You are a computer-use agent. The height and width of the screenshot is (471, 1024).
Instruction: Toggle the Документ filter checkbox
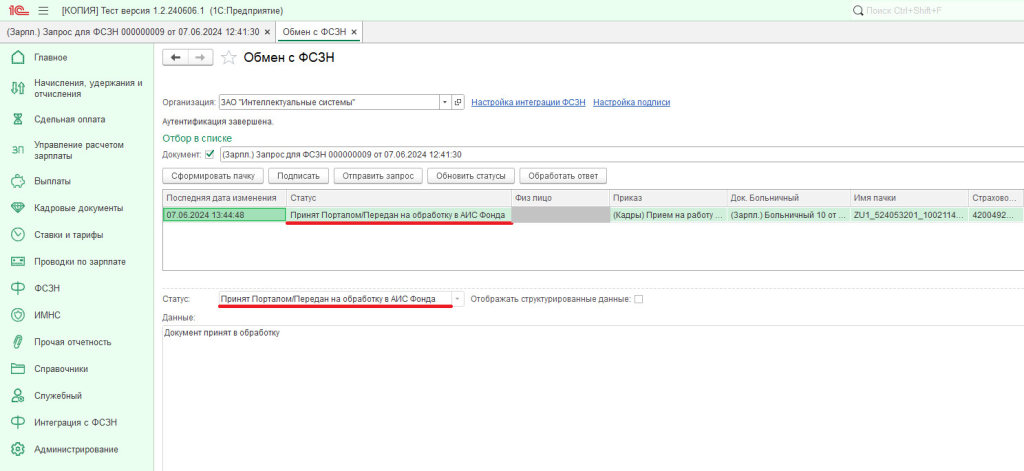coord(209,154)
